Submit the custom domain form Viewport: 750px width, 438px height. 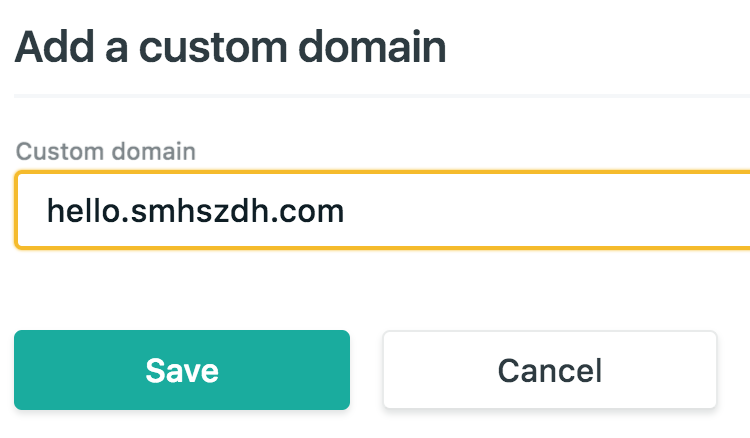point(182,370)
